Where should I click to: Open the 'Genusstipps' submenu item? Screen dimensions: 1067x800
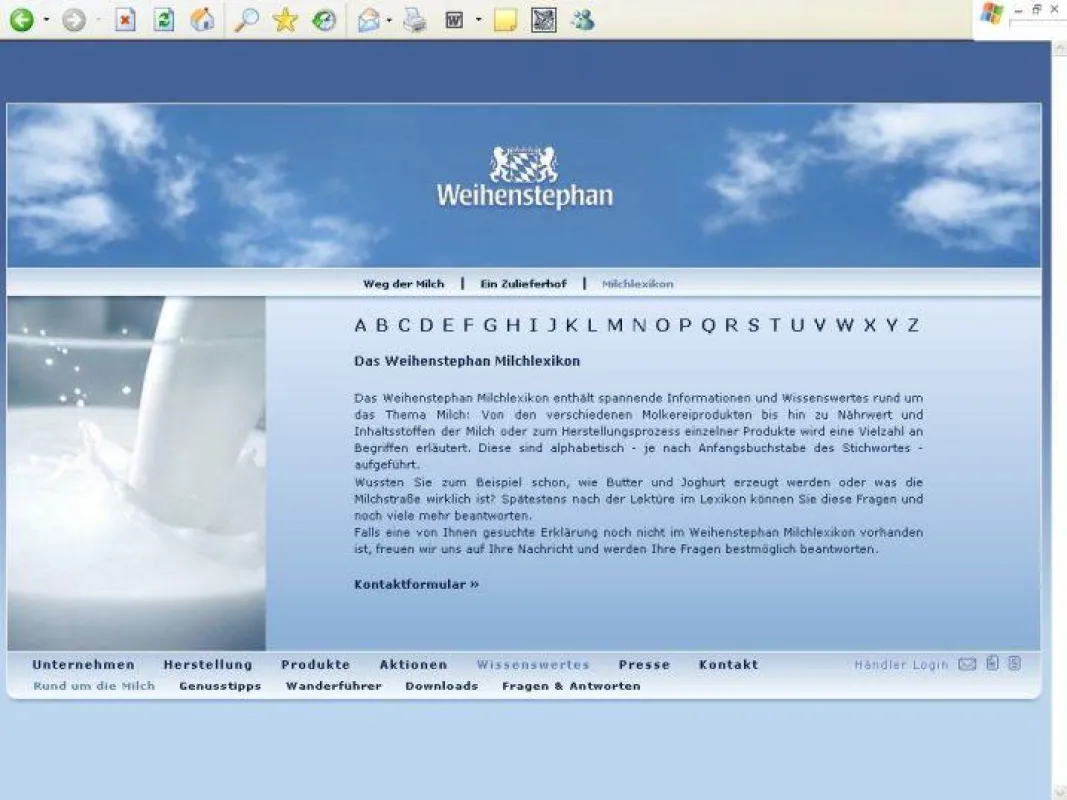click(x=220, y=686)
